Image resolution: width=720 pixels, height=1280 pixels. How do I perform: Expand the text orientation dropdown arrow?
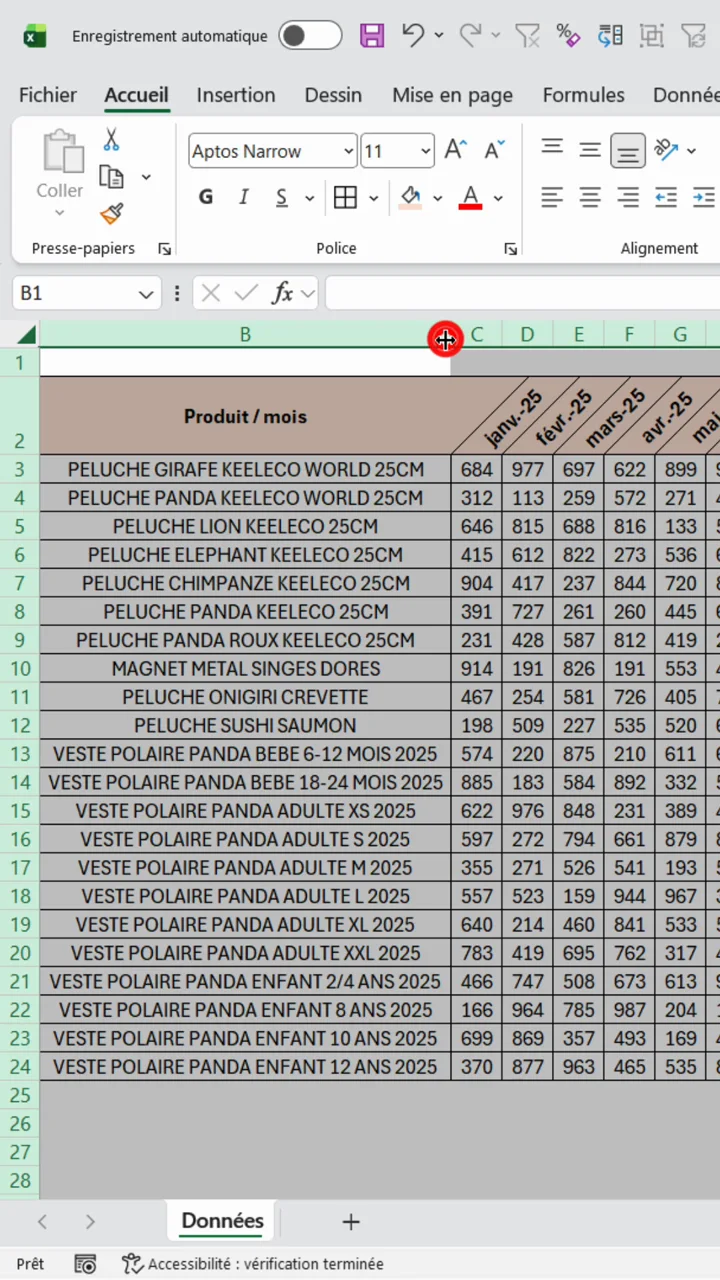point(691,151)
